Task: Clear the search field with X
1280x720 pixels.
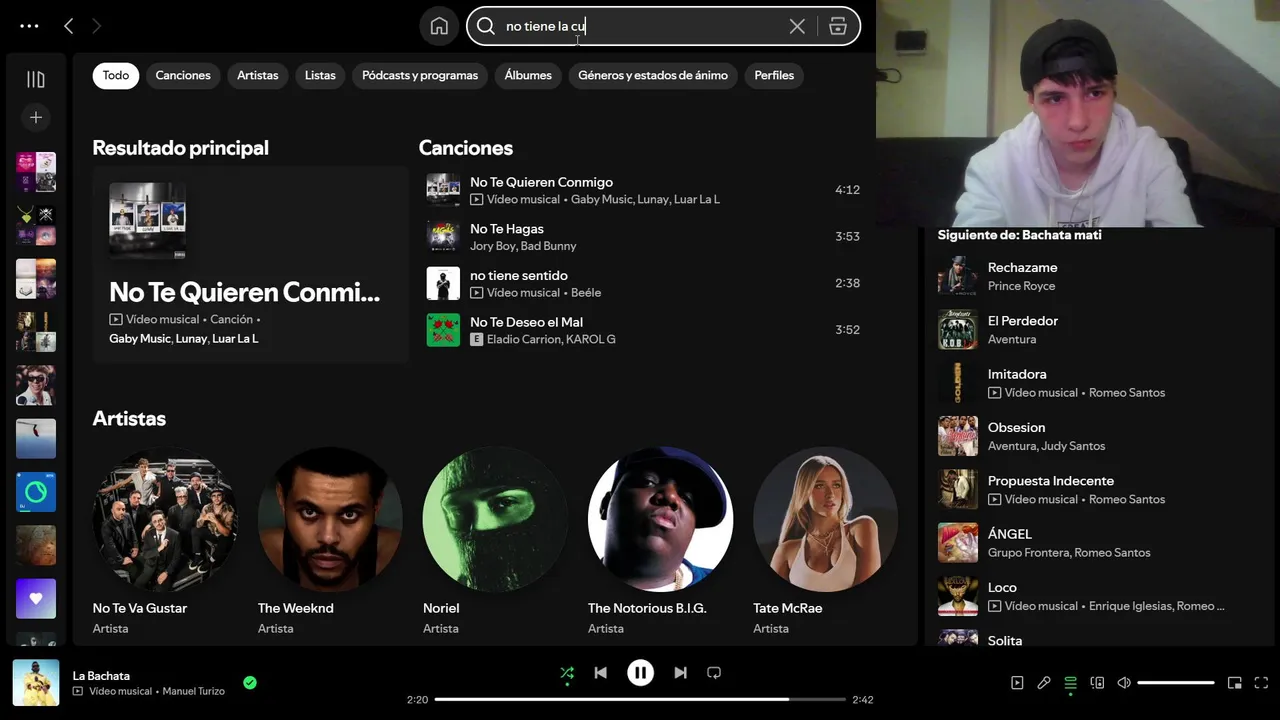Action: point(797,26)
